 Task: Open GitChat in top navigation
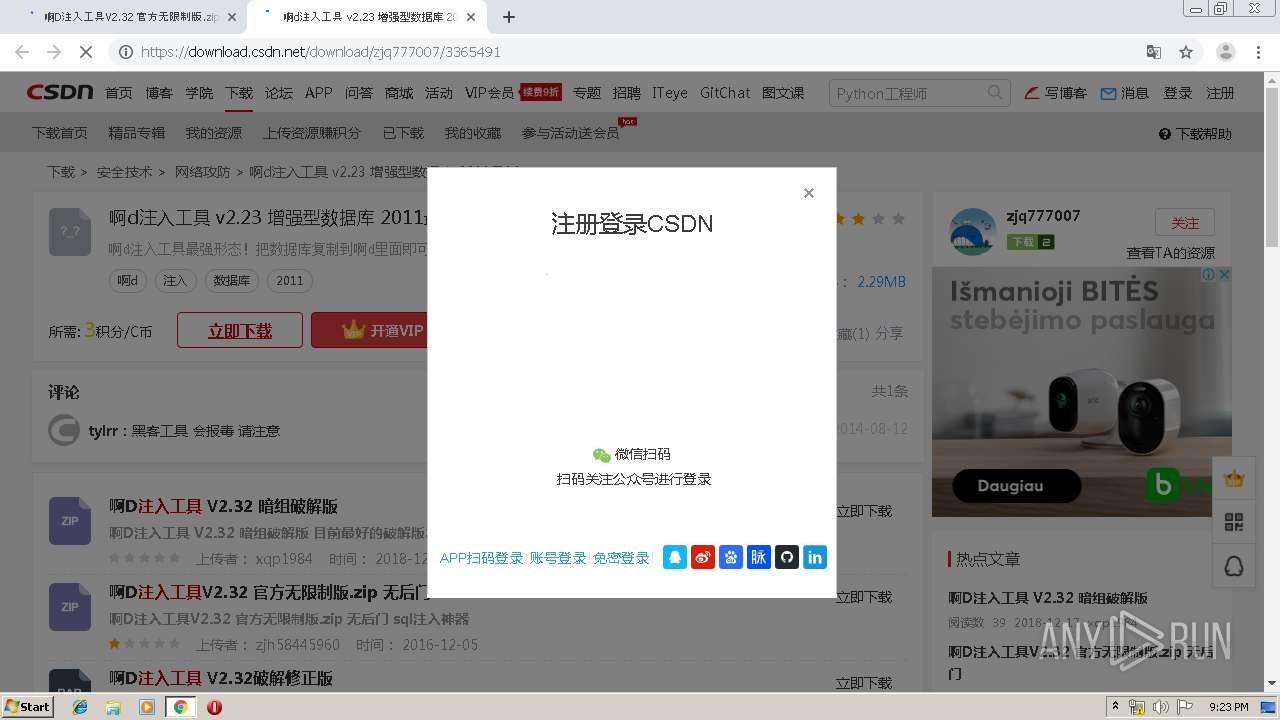pos(725,93)
